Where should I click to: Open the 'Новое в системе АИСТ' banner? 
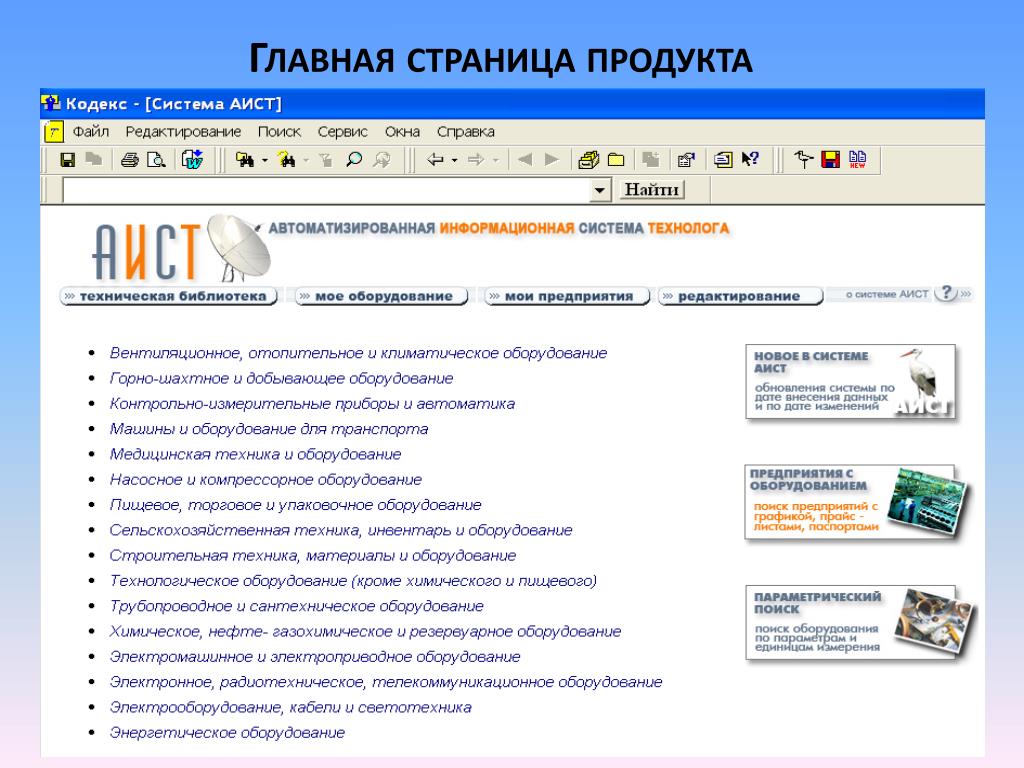(x=850, y=381)
